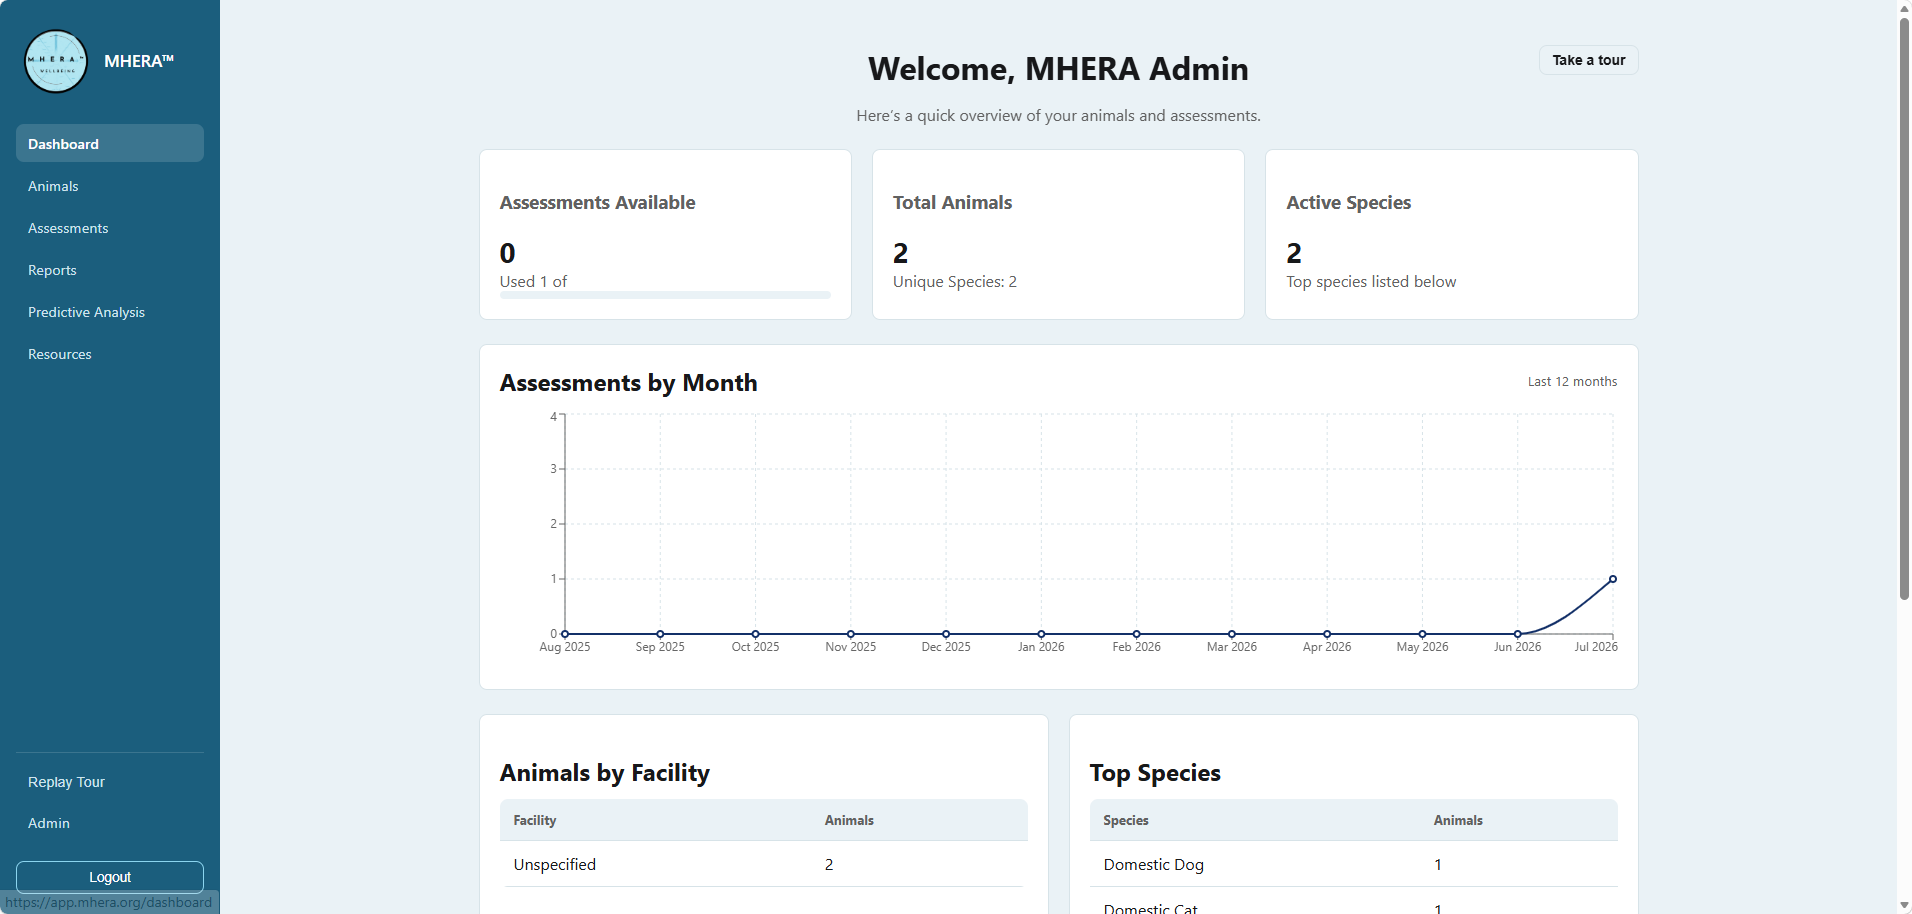Click the Assessments Available card
The image size is (1912, 914).
[x=665, y=235]
